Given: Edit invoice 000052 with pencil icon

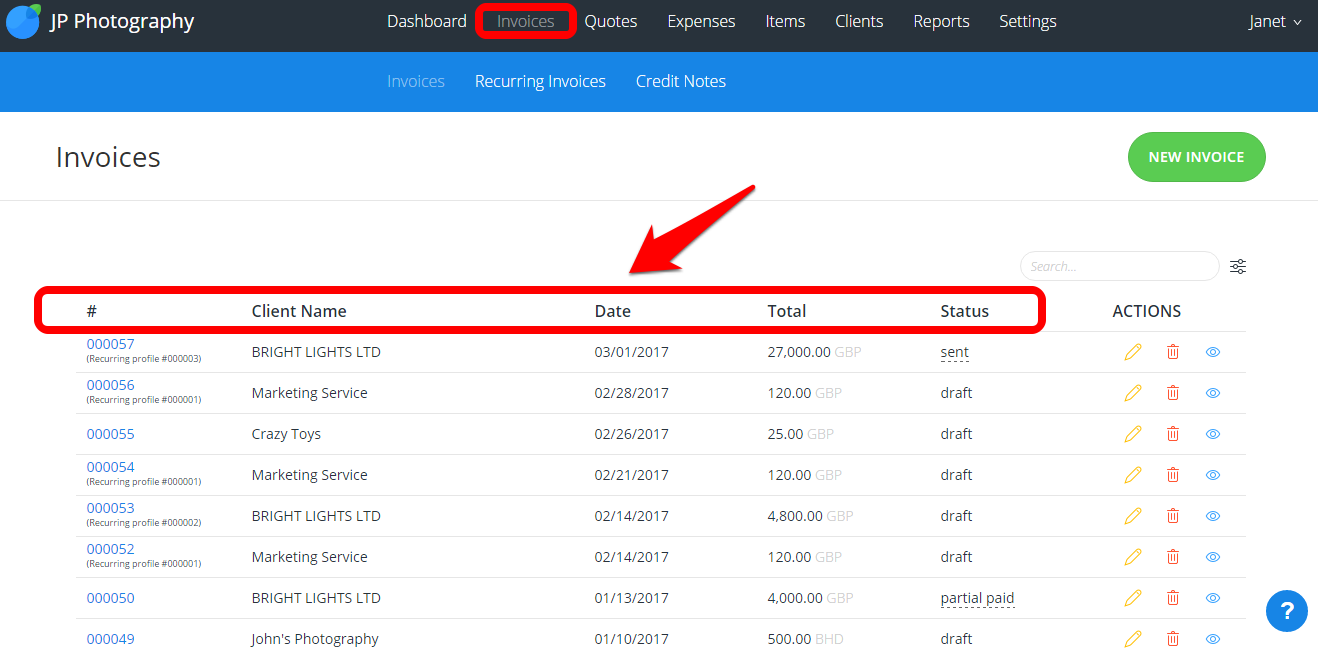Looking at the screenshot, I should 1133,557.
